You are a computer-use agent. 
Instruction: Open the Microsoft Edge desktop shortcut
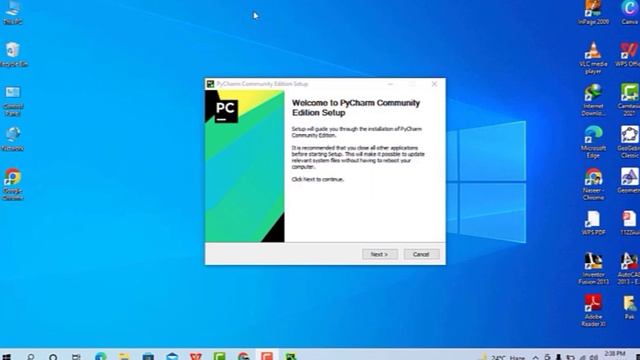point(593,142)
